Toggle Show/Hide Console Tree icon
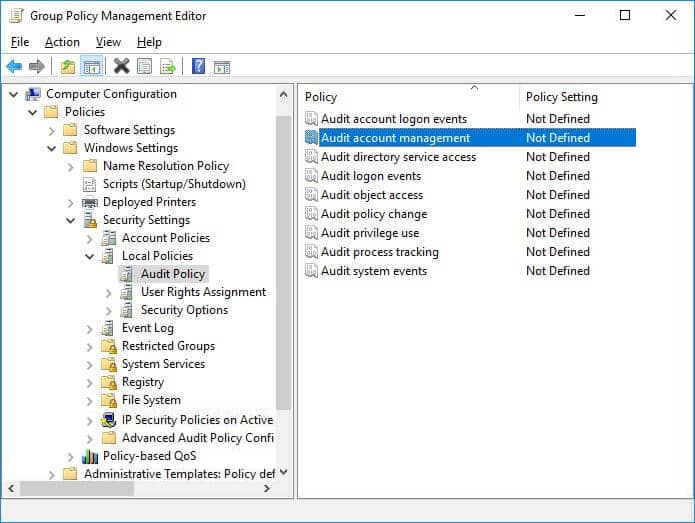This screenshot has height=523, width=695. click(92, 67)
